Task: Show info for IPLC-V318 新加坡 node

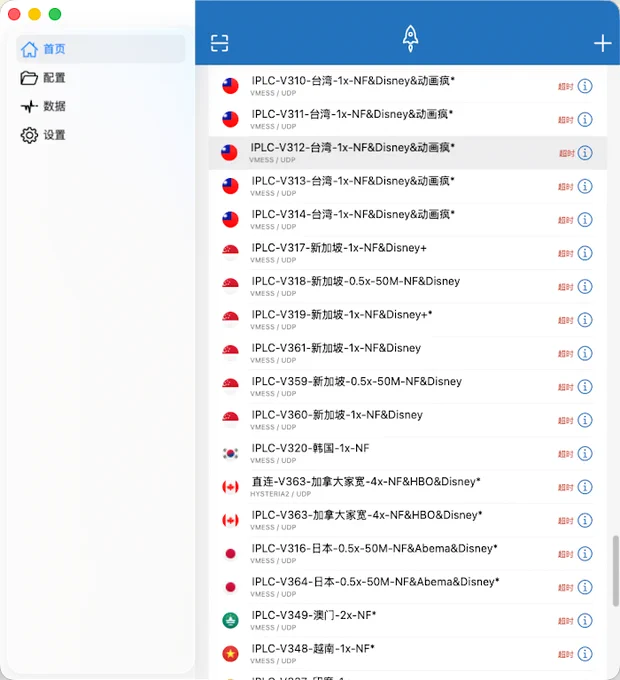Action: (585, 286)
